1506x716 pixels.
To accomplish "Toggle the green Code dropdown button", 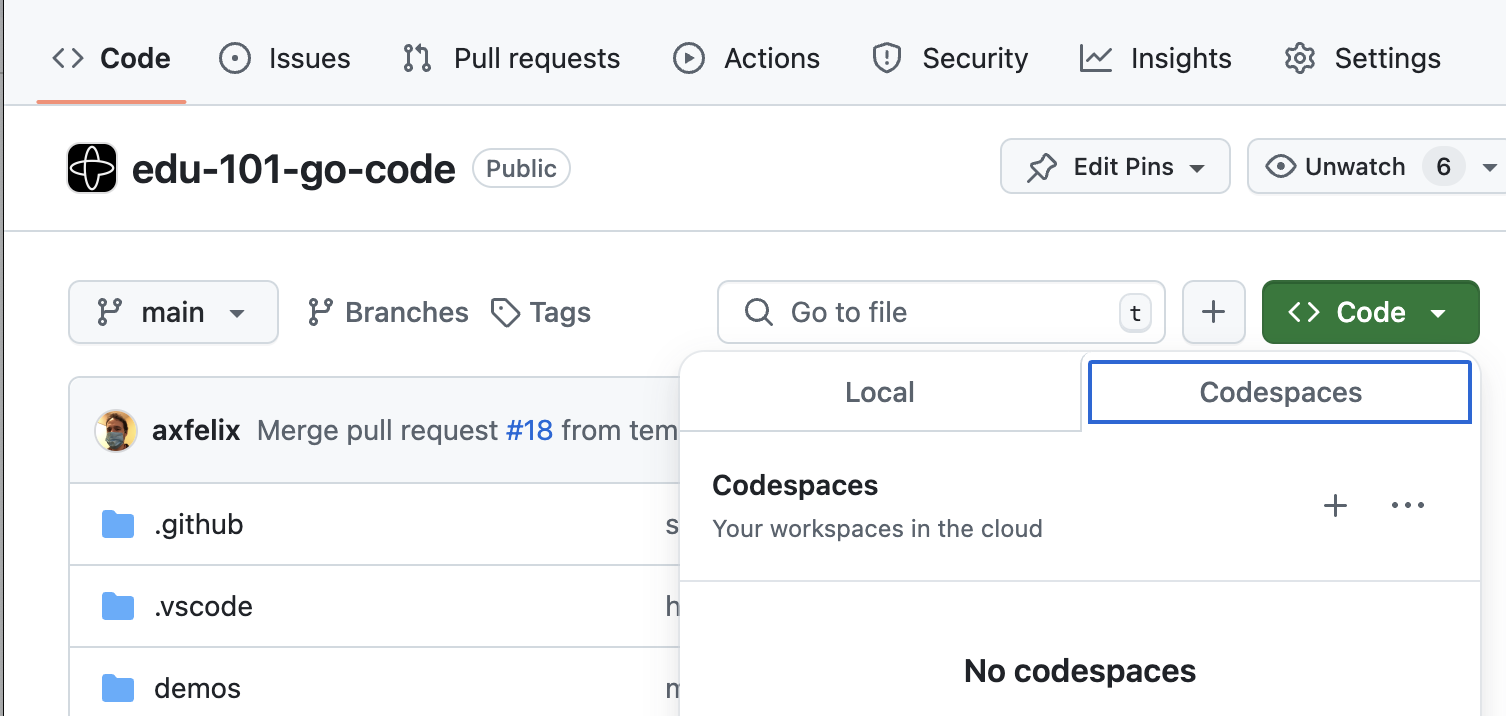I will pyautogui.click(x=1371, y=312).
